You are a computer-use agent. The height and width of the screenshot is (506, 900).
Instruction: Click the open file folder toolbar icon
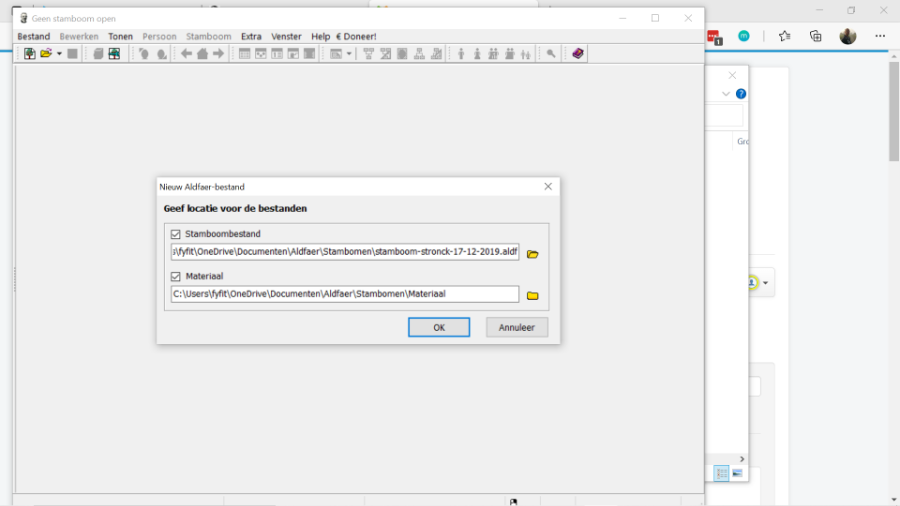46,54
